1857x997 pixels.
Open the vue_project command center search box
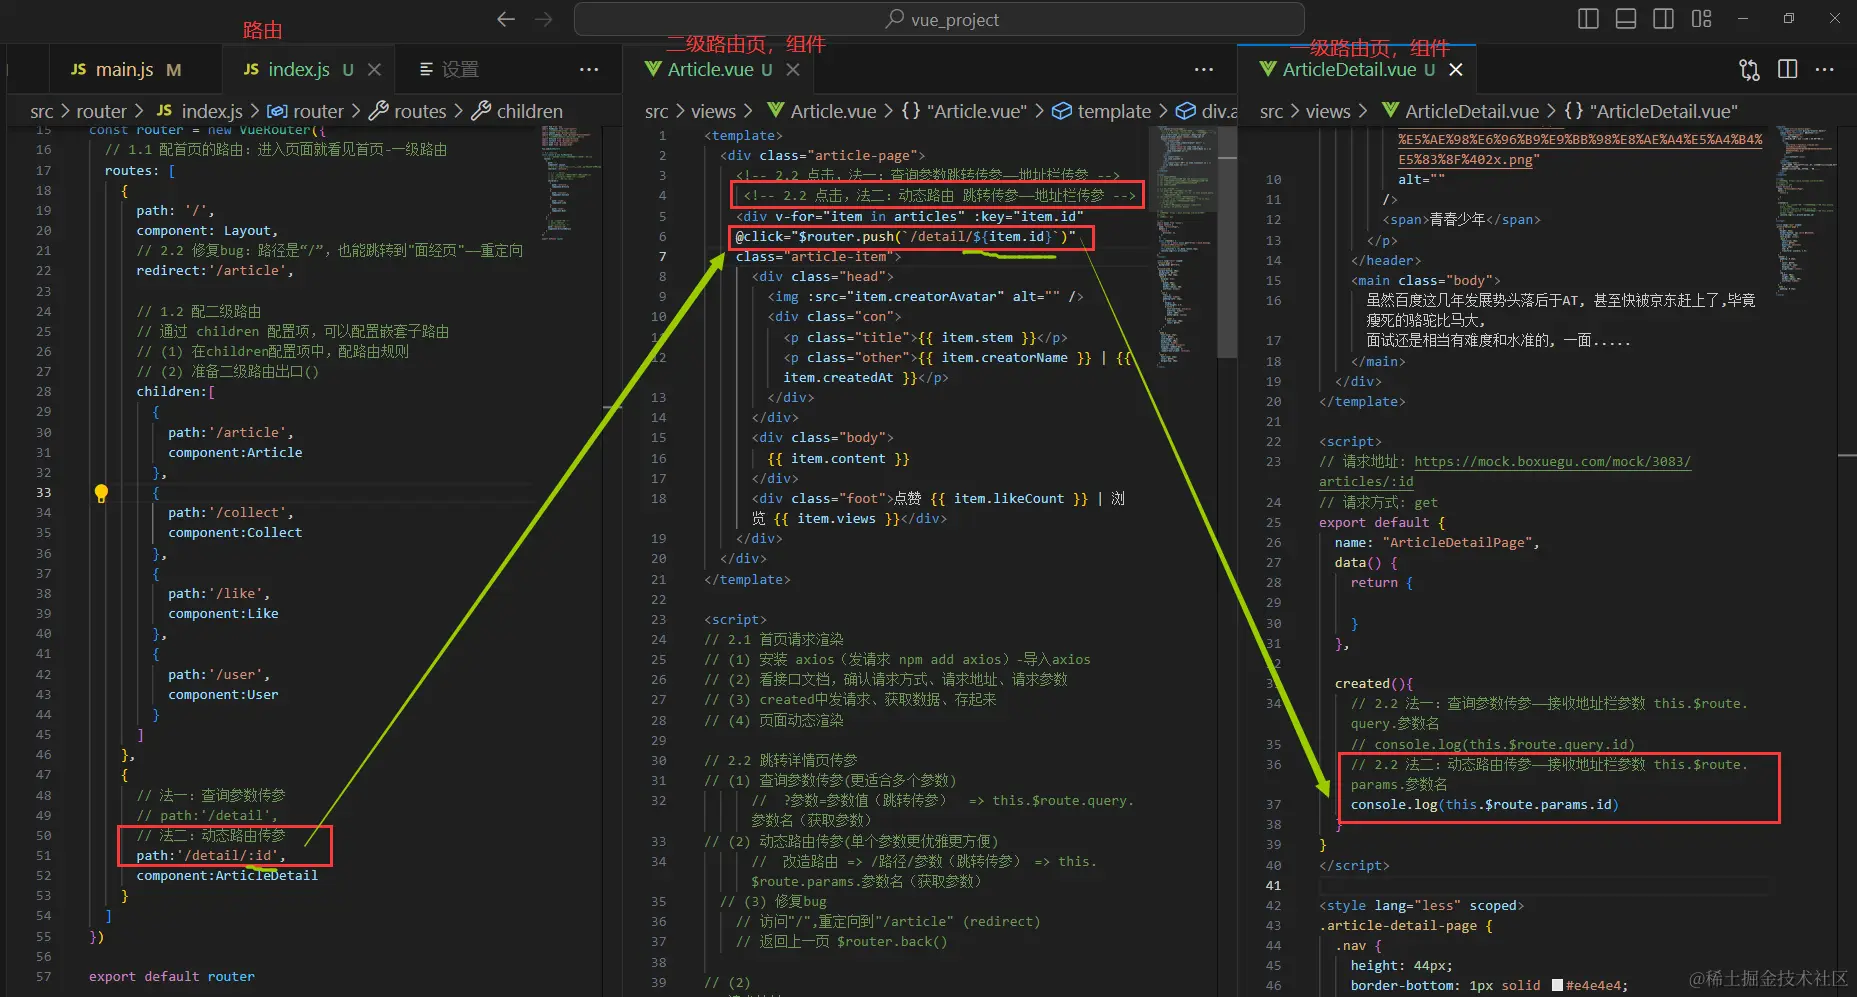(x=939, y=19)
